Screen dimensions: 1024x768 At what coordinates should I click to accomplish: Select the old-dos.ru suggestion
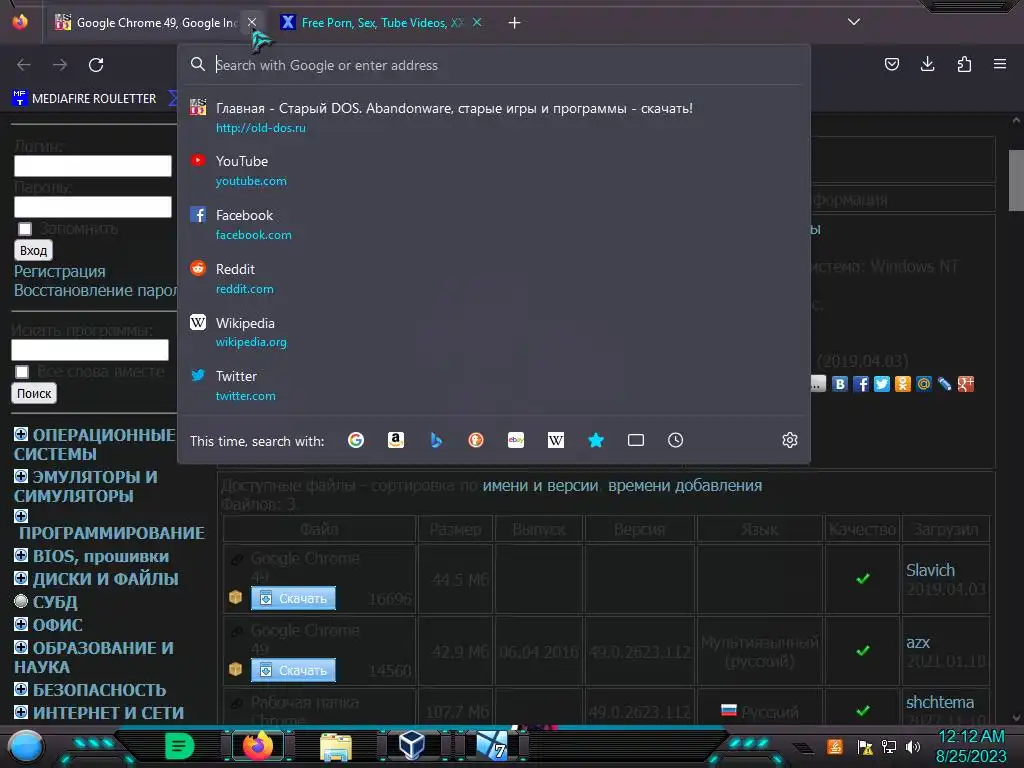(x=494, y=118)
